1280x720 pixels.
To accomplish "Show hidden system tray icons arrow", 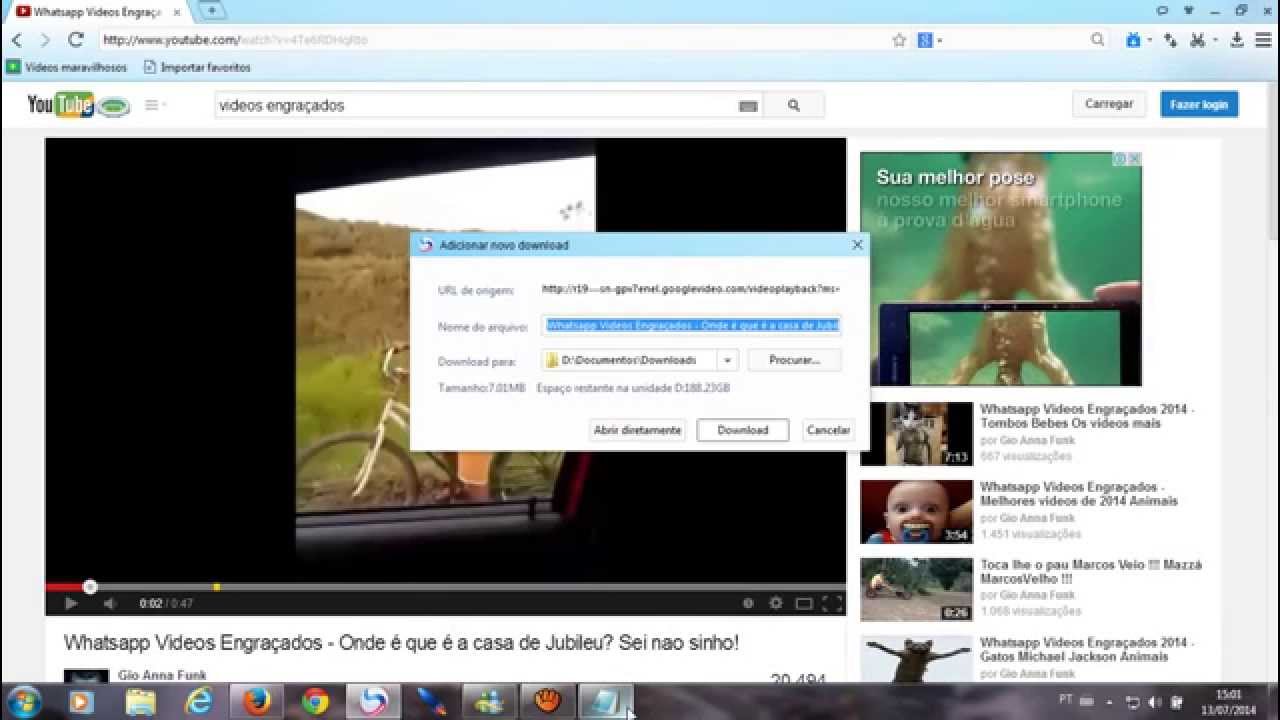I will pos(1110,702).
